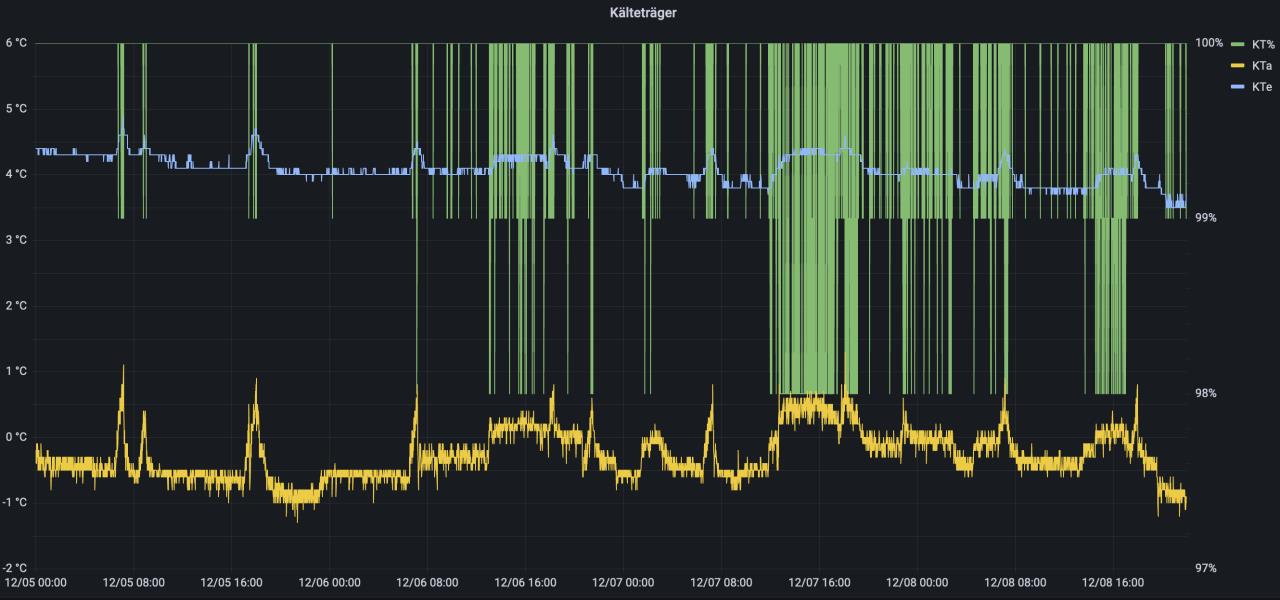Select the 12/07 00:00 time axis tick
The height and width of the screenshot is (600, 1280).
[x=625, y=582]
